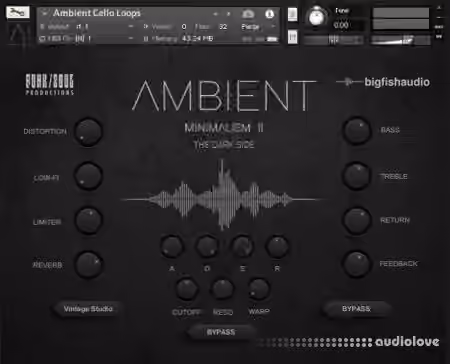Viewport: 450px width, 364px height.
Task: Open the snapshot camera view
Action: pyautogui.click(x=248, y=14)
